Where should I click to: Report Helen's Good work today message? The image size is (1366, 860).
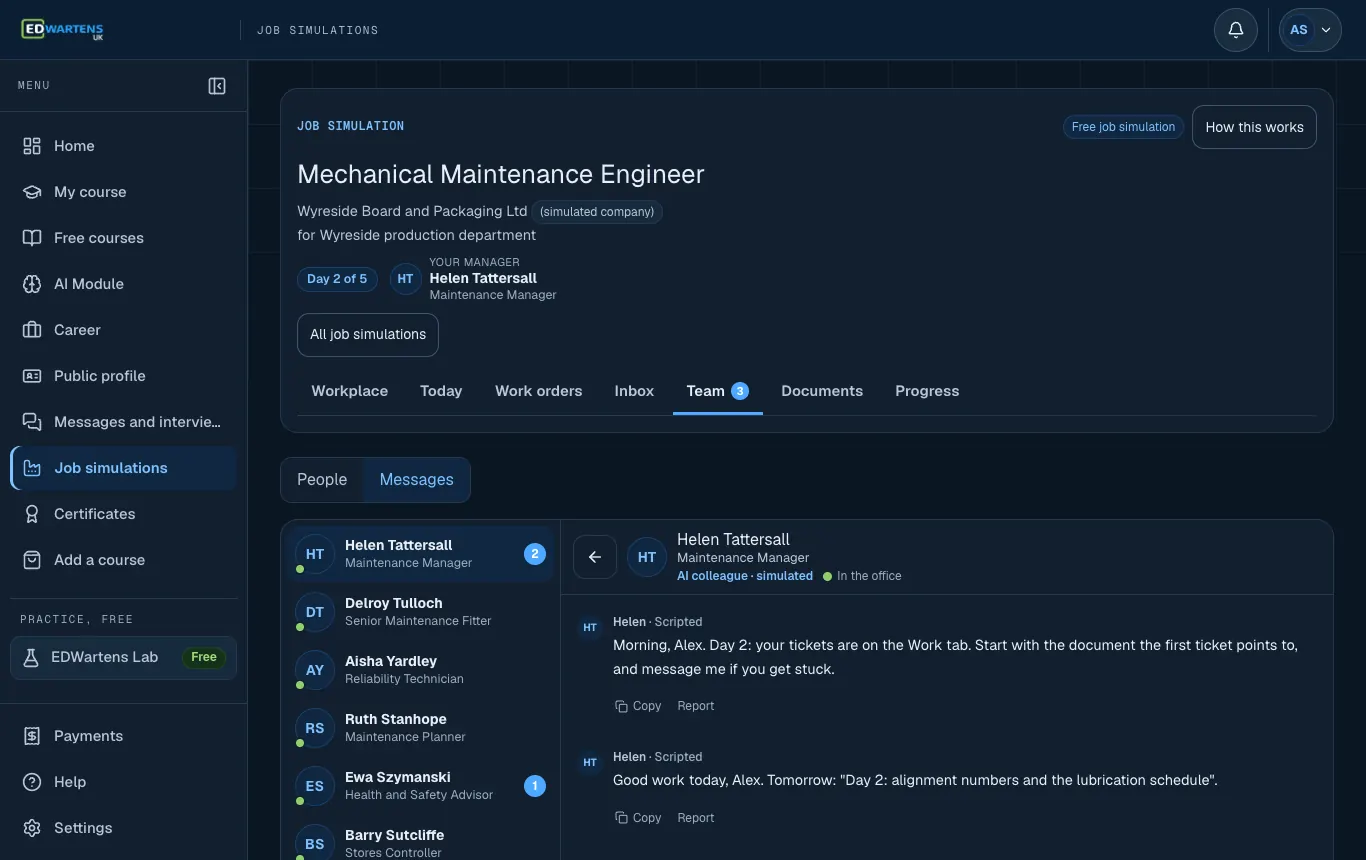[x=696, y=818]
